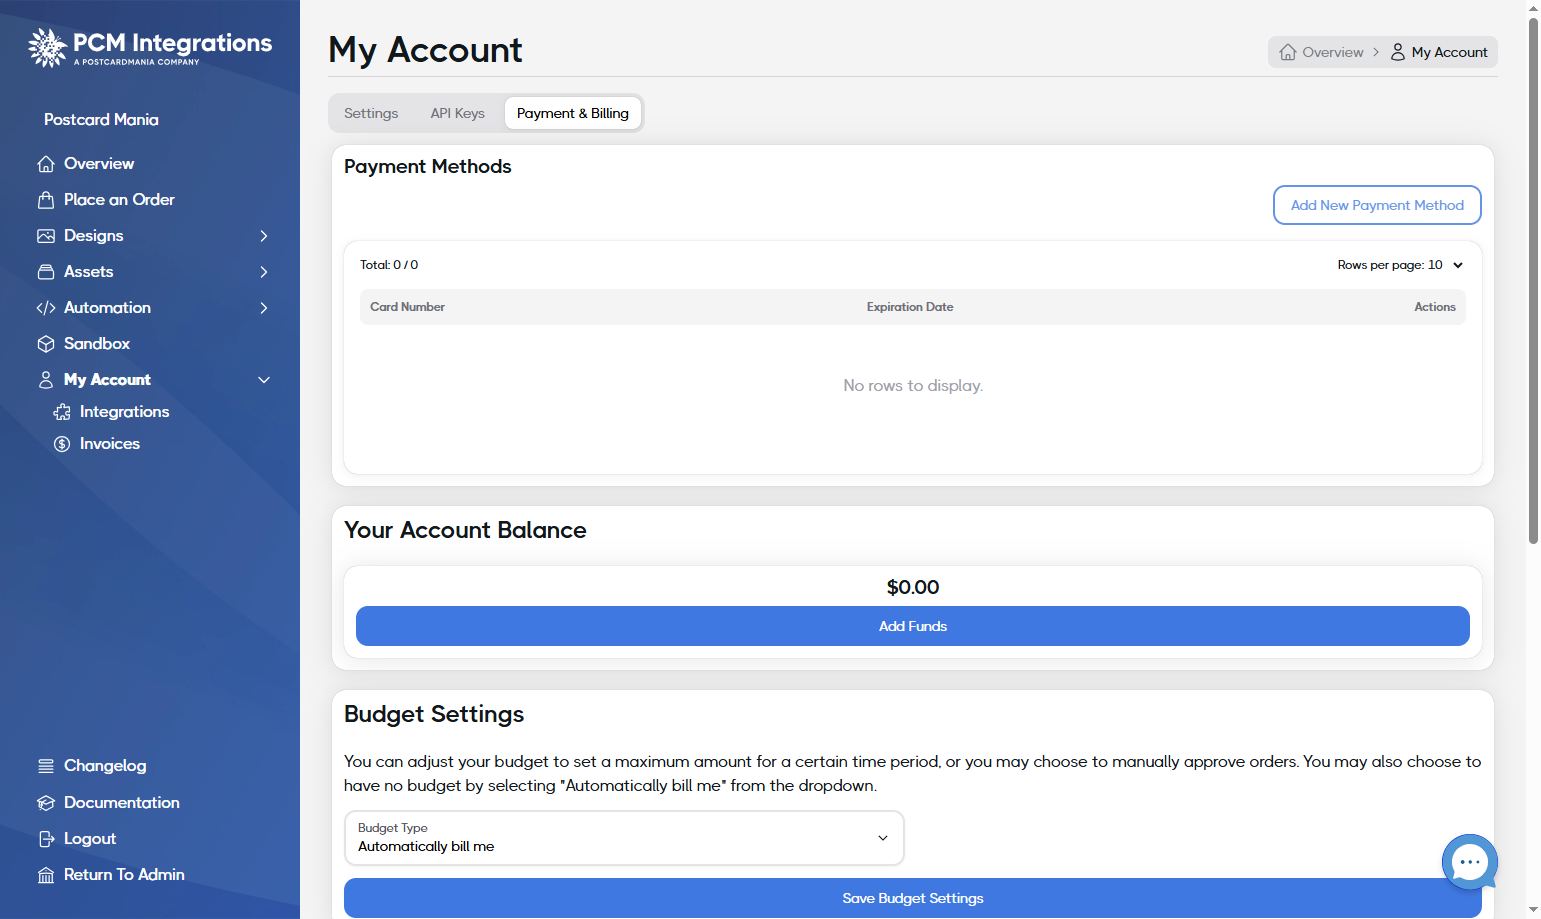This screenshot has width=1541, height=919.
Task: Open the Budget Type dropdown
Action: (x=624, y=838)
